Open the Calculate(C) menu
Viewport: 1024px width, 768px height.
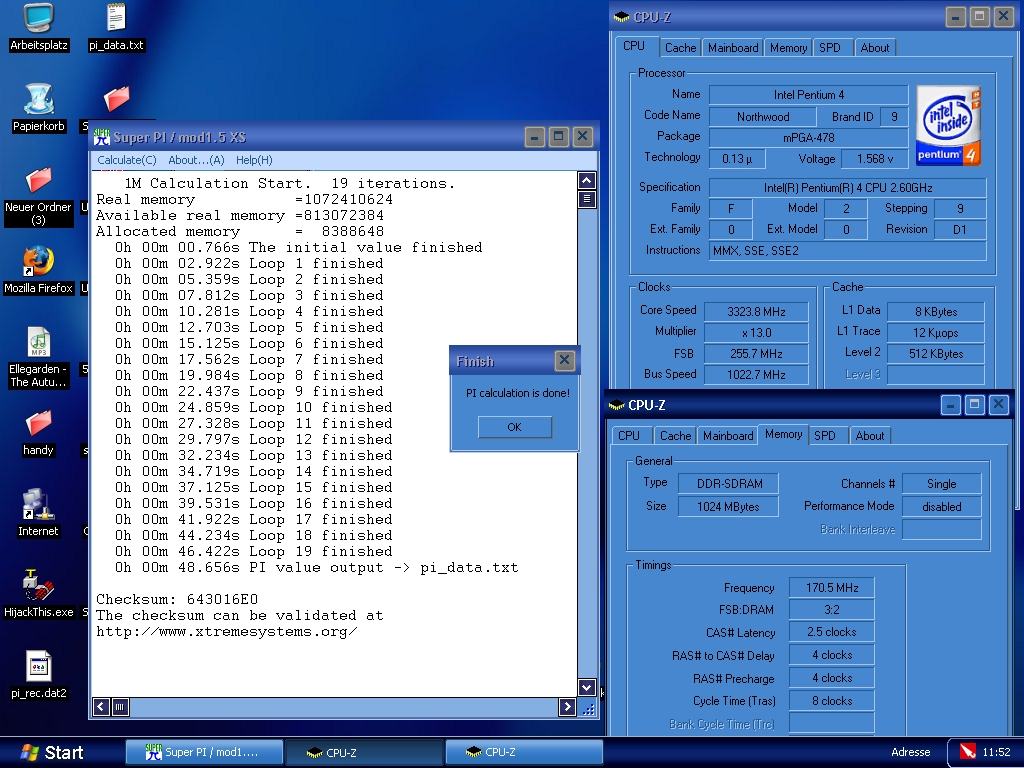[x=127, y=160]
